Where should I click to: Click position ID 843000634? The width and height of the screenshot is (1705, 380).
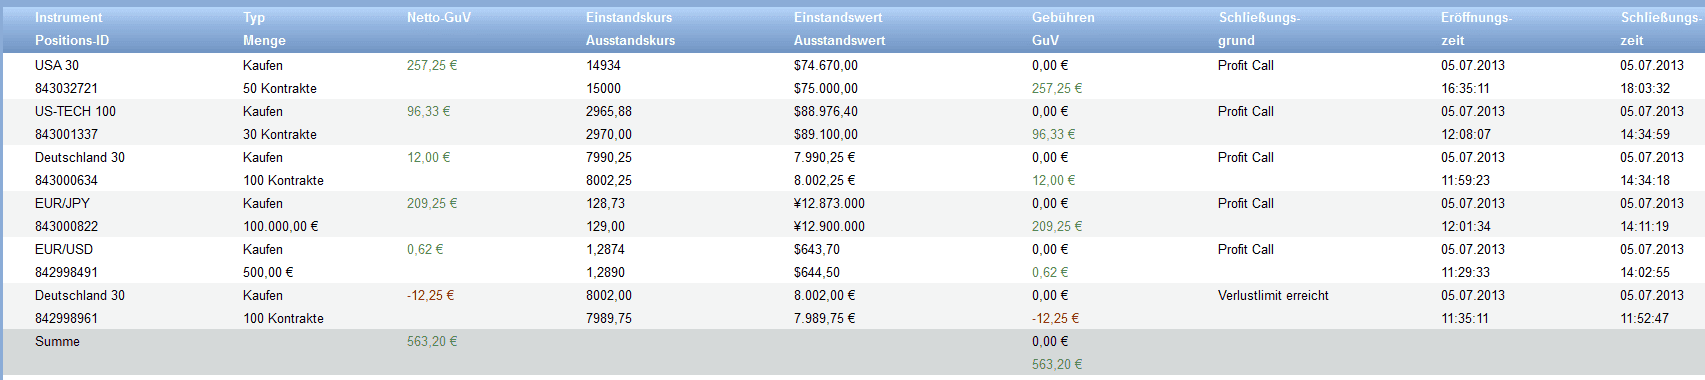(x=66, y=180)
